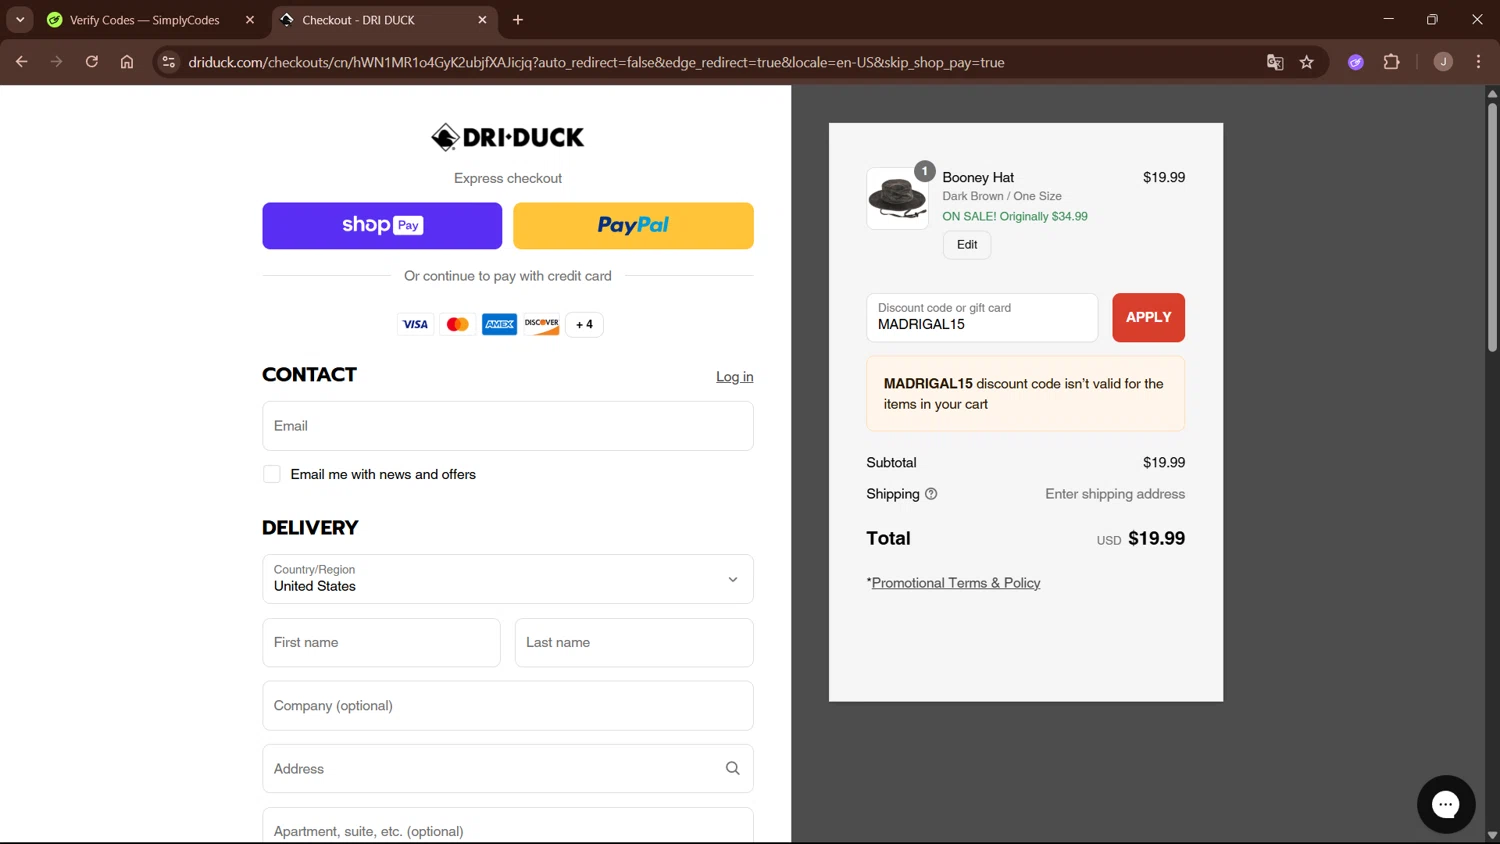Click the page vertical scrollbar
The image size is (1500, 844).
click(x=1492, y=227)
